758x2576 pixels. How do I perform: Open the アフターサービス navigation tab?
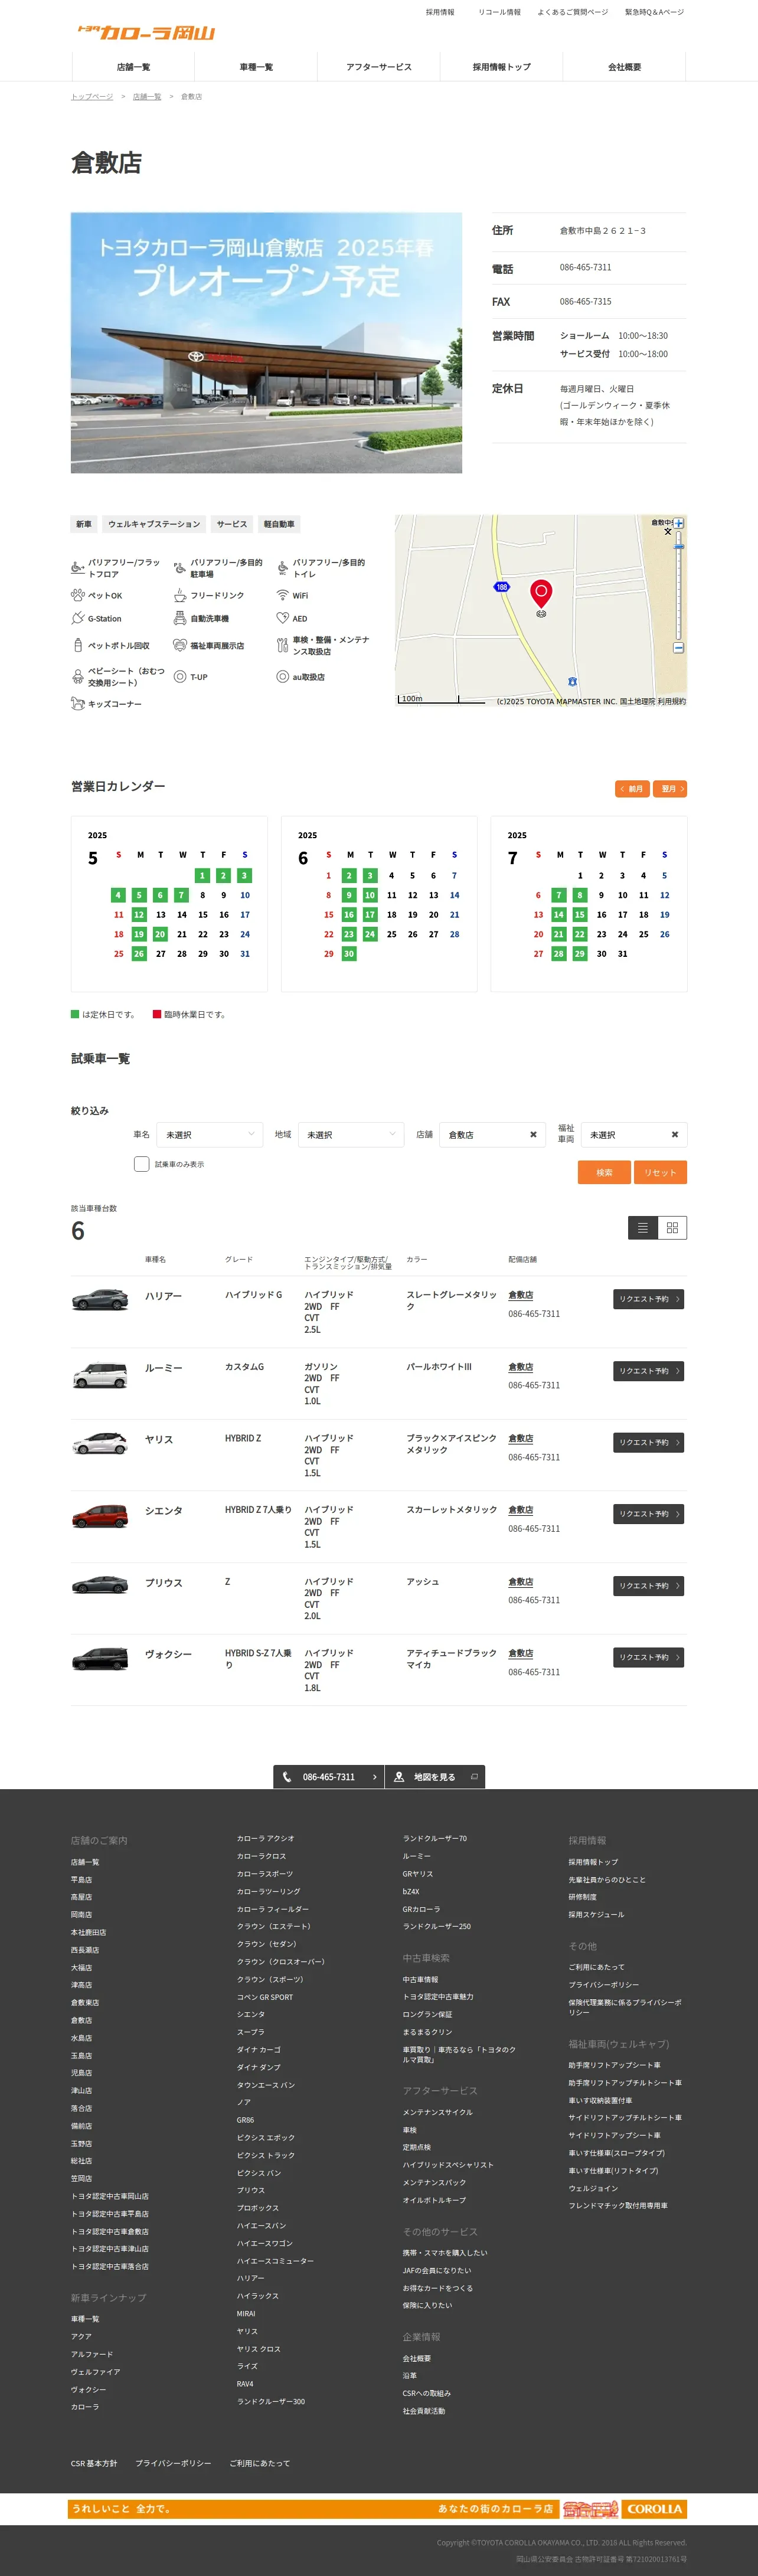[379, 67]
